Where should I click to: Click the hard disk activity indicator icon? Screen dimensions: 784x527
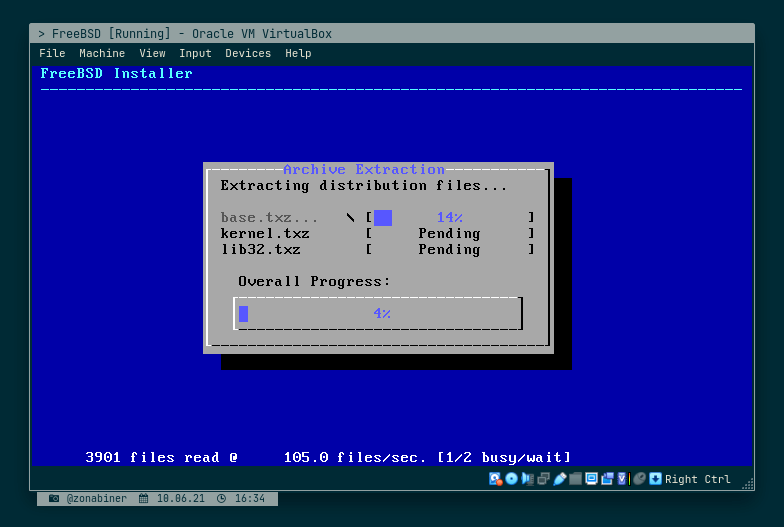[x=496, y=479]
